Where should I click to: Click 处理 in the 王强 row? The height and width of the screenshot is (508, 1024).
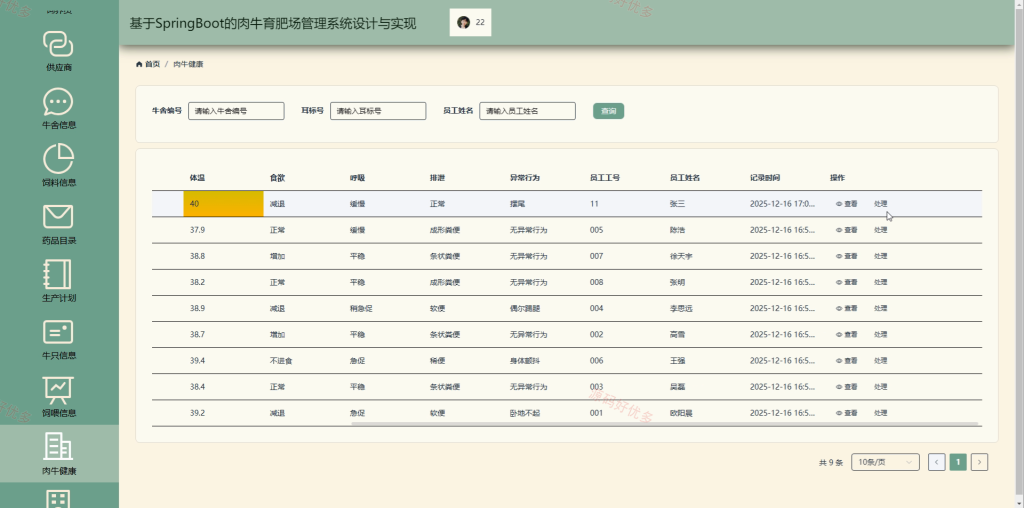(880, 360)
